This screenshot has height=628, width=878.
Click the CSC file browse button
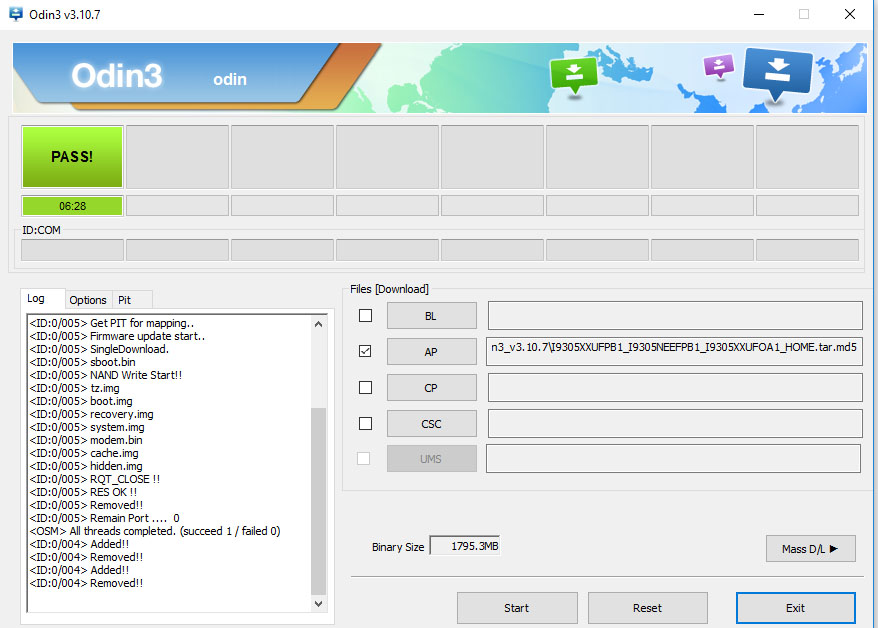click(x=432, y=424)
